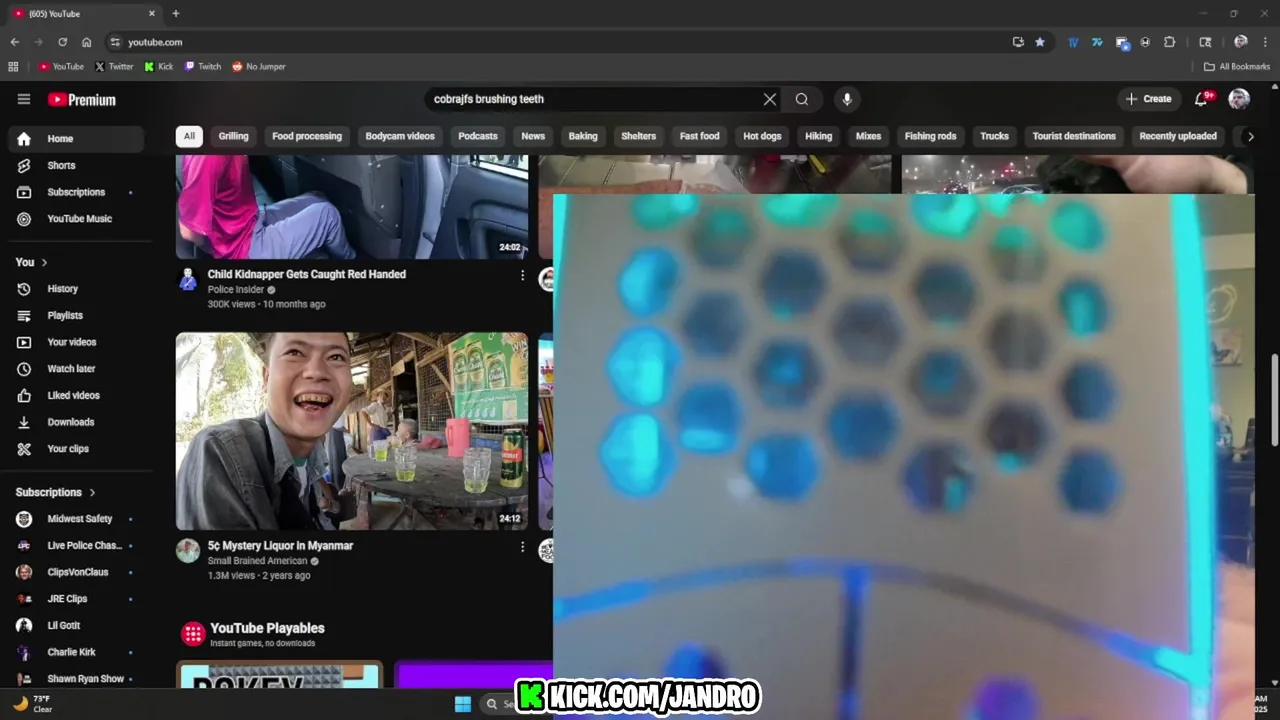This screenshot has height=720, width=1280.
Task: Open the JRE Clips subscription channel
Action: (76, 599)
